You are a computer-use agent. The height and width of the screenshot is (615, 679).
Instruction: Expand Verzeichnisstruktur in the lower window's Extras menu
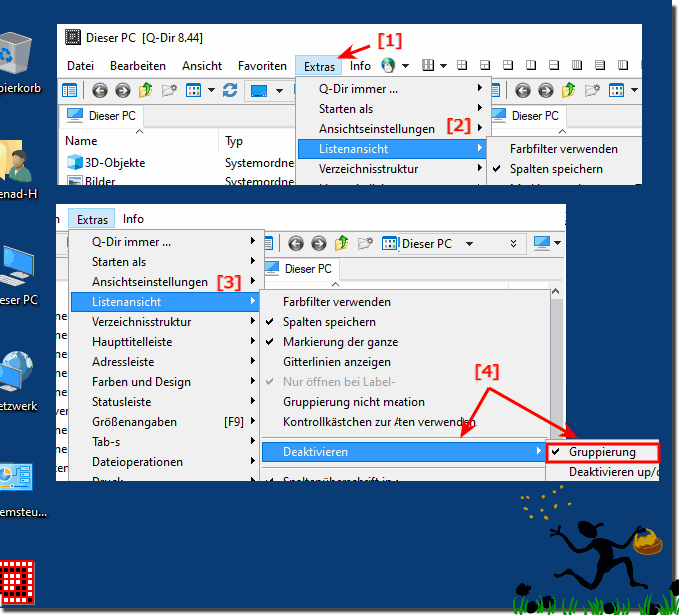tap(165, 322)
